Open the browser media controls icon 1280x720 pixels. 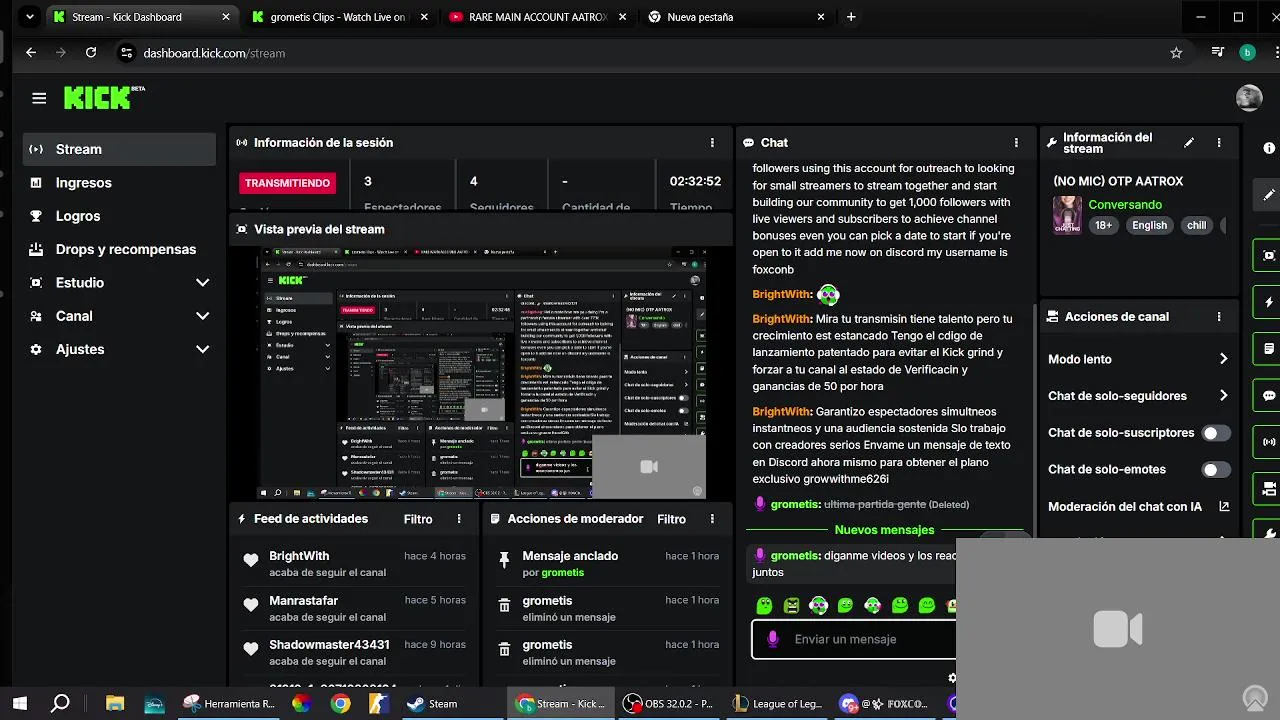[1217, 53]
